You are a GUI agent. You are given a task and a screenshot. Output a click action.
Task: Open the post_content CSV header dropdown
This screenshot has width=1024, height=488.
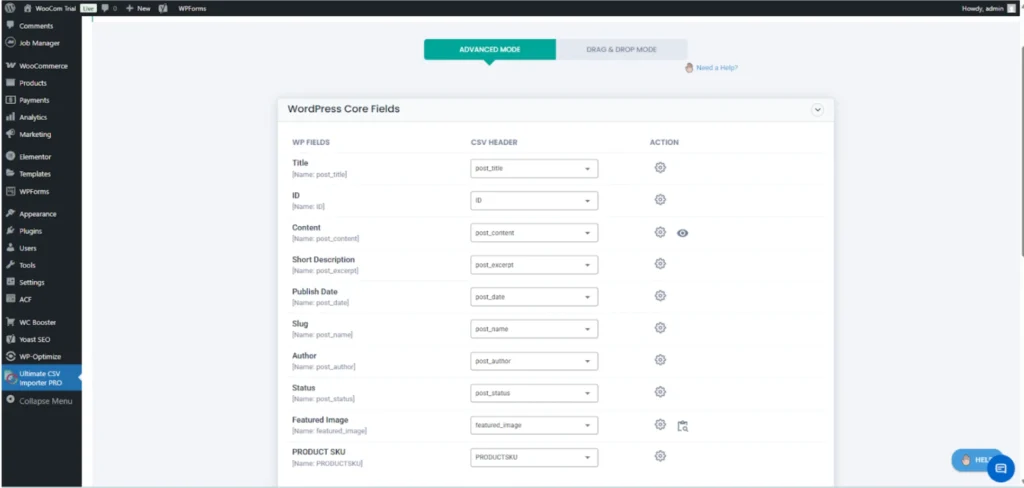(x=534, y=233)
